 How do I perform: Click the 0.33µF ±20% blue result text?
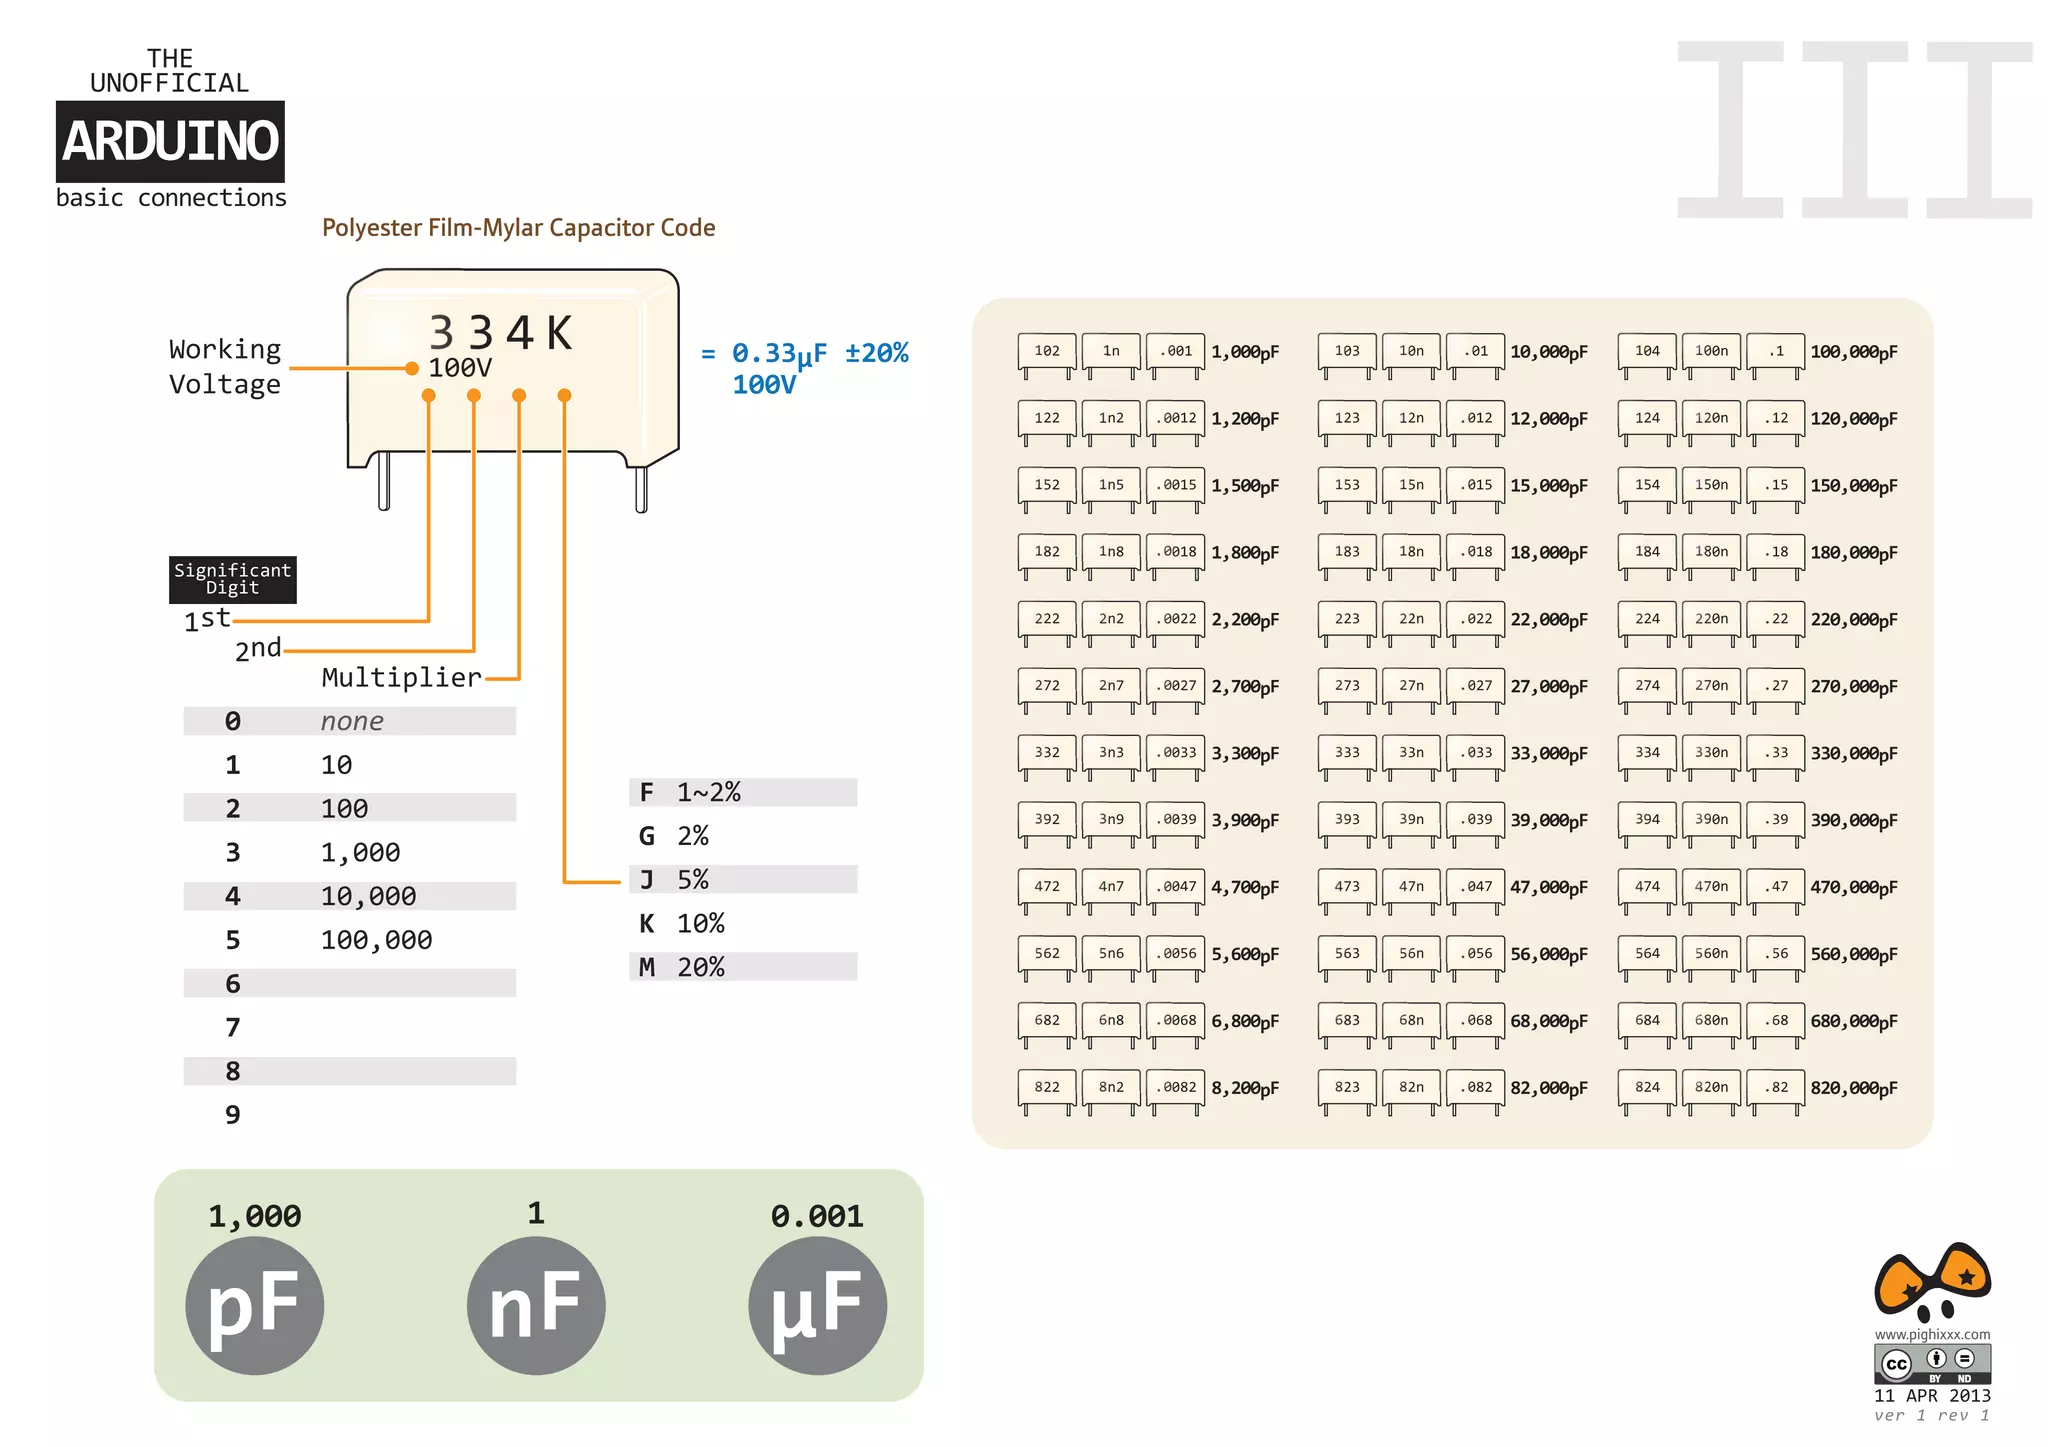coord(819,353)
